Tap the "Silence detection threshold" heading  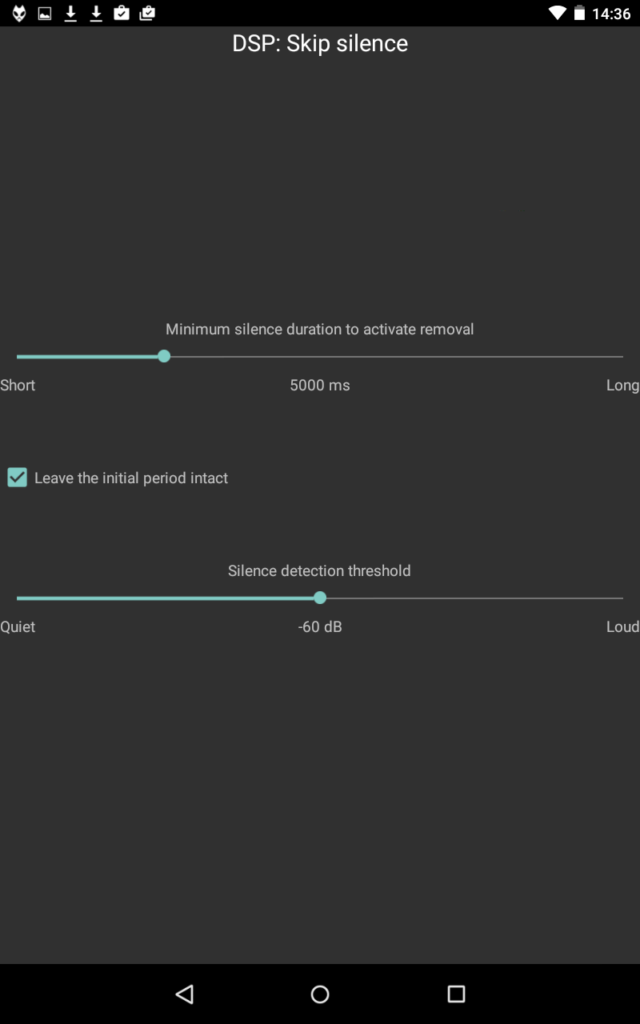(319, 571)
